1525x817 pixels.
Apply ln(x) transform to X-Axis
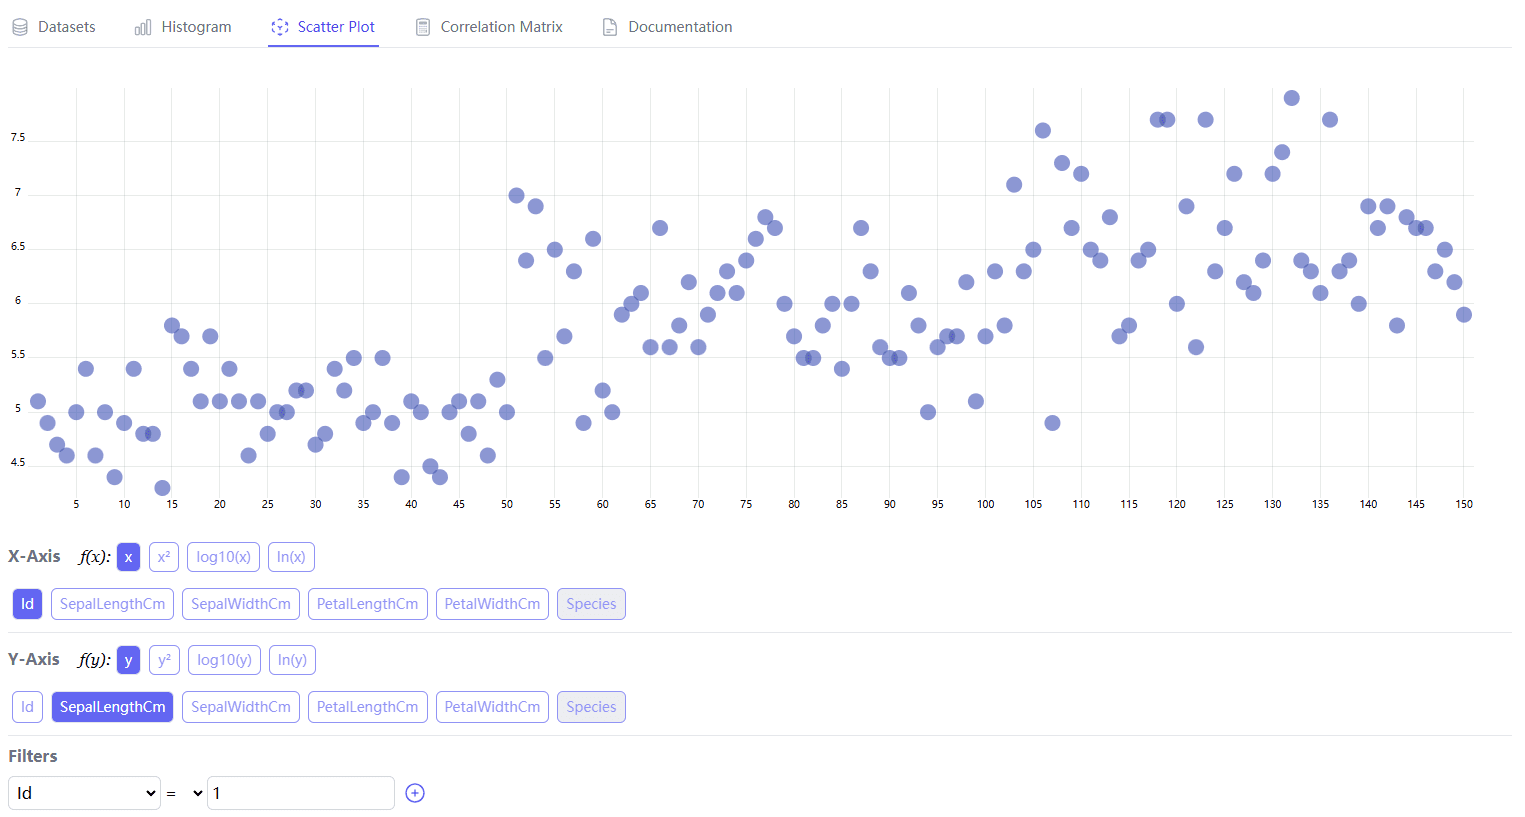(291, 557)
